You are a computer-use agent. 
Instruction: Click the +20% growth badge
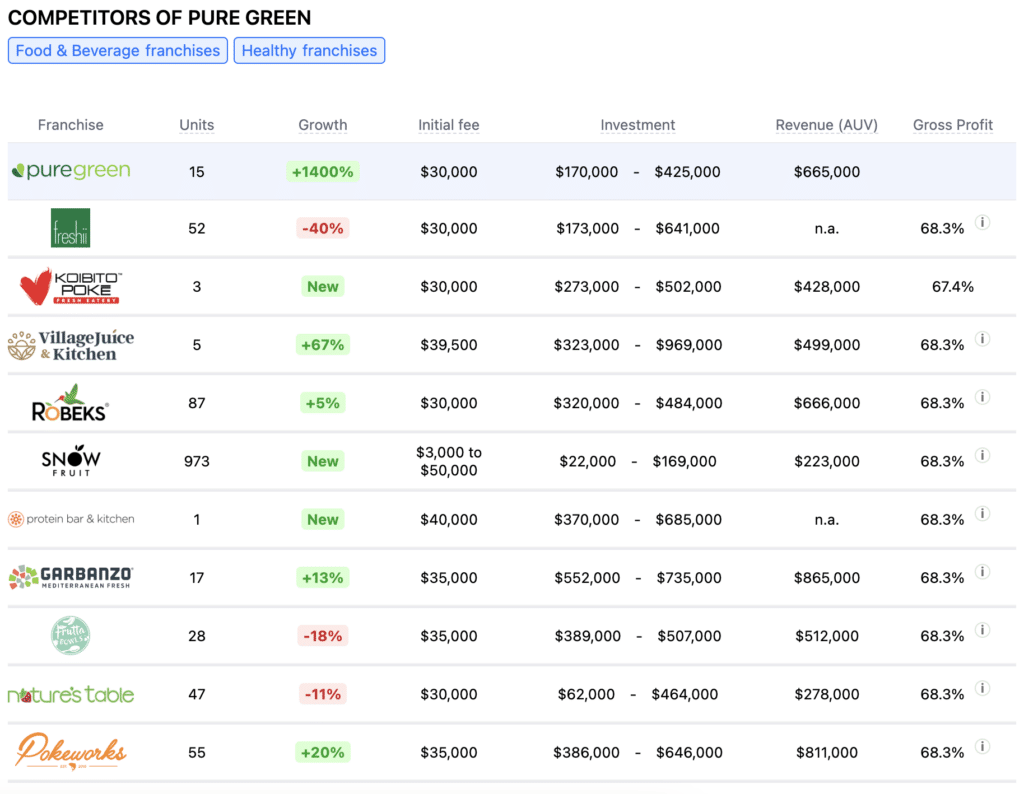[x=323, y=752]
